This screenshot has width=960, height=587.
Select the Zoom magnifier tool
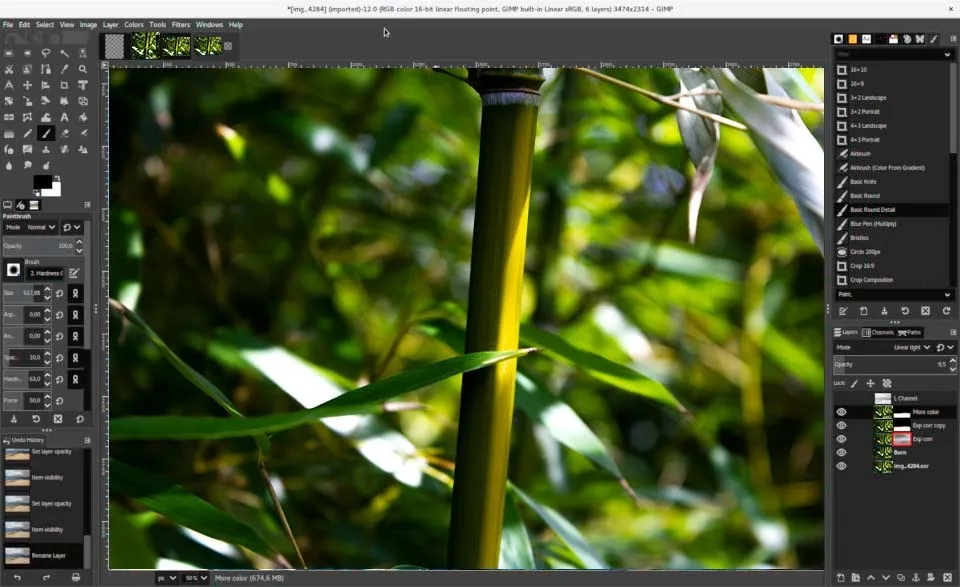tap(83, 69)
